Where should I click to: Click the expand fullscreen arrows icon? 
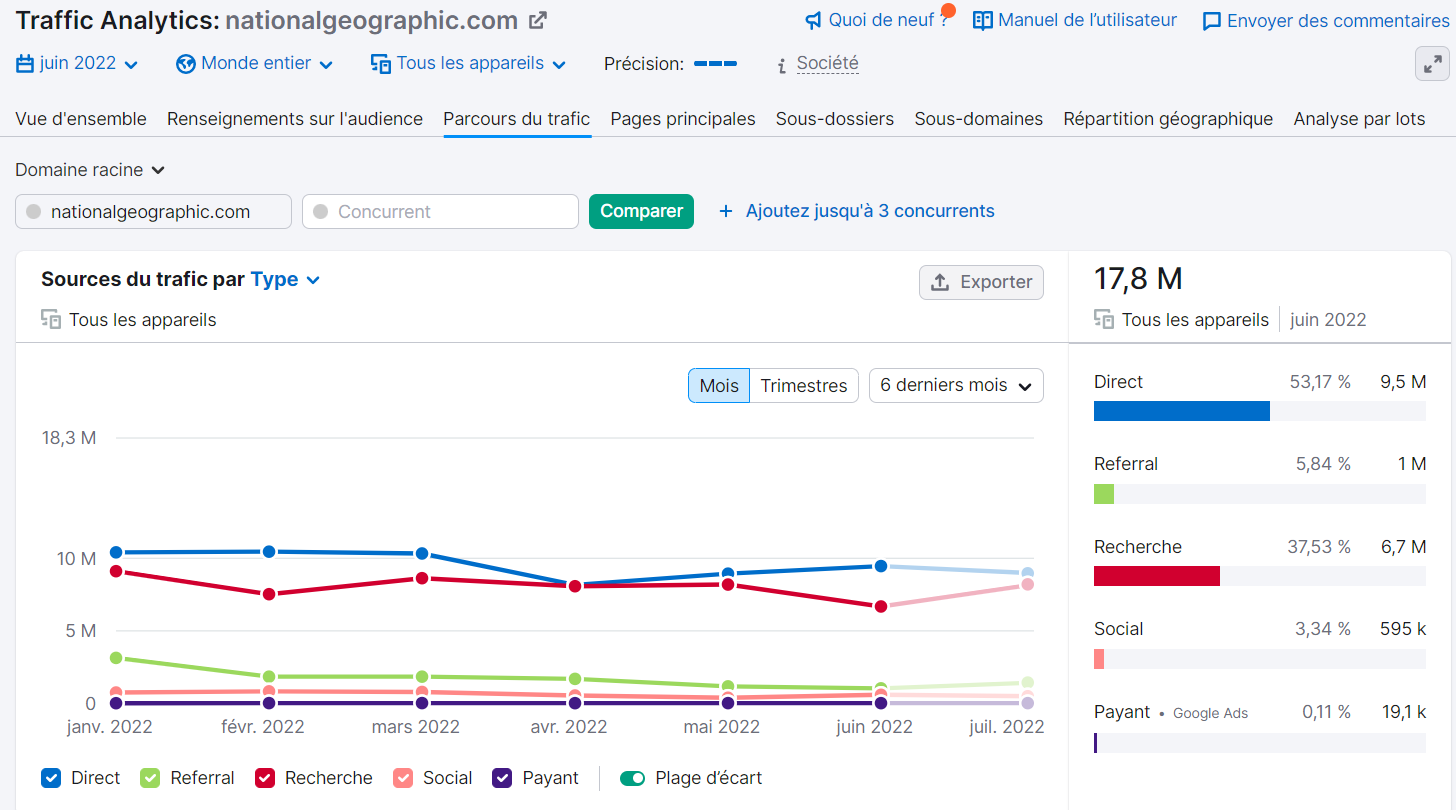coord(1433,64)
